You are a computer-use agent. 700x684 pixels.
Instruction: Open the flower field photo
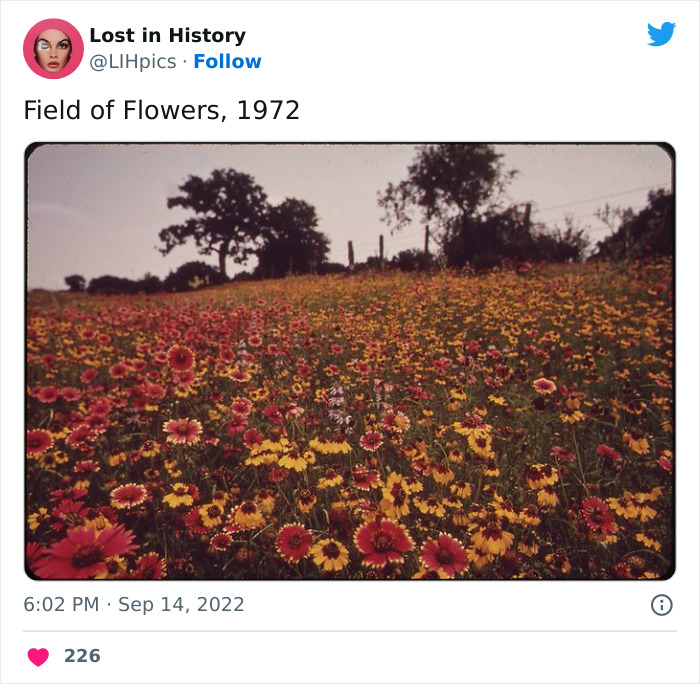pos(350,400)
